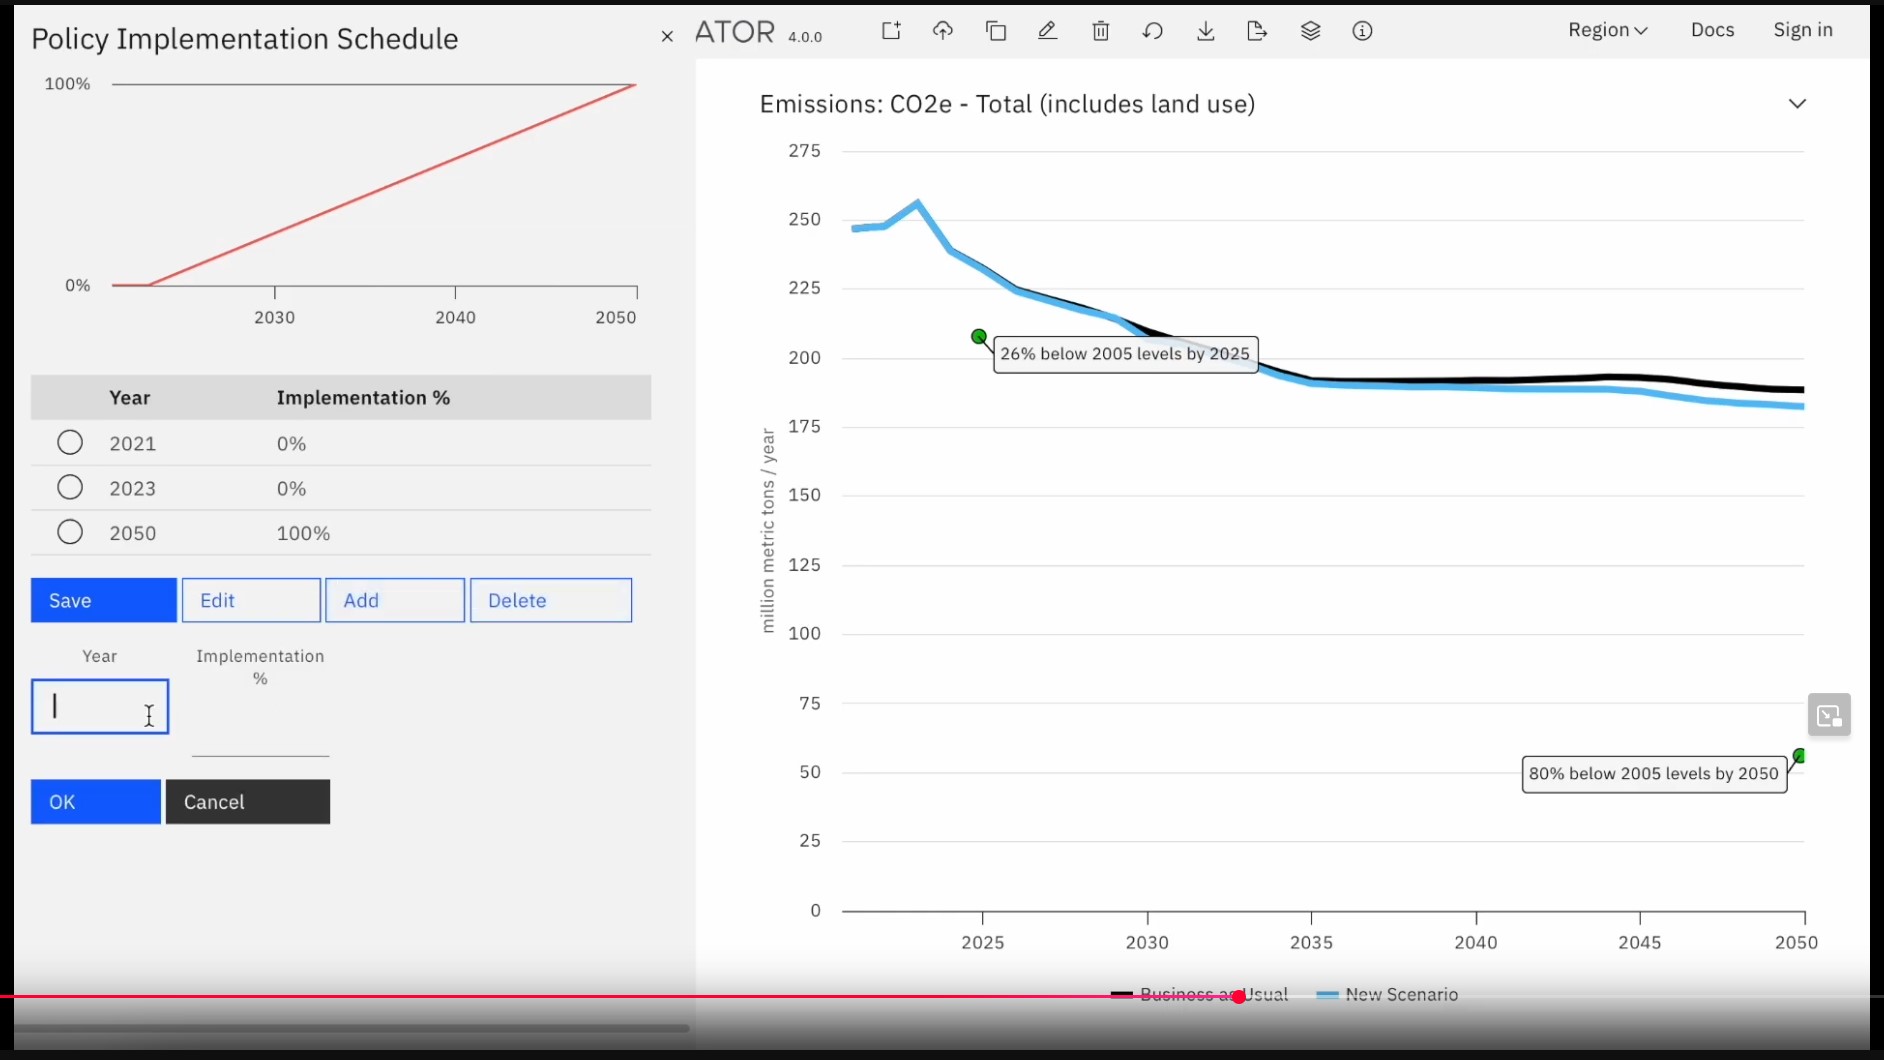Focus the Year input field
Image resolution: width=1884 pixels, height=1060 pixels.
(100, 707)
